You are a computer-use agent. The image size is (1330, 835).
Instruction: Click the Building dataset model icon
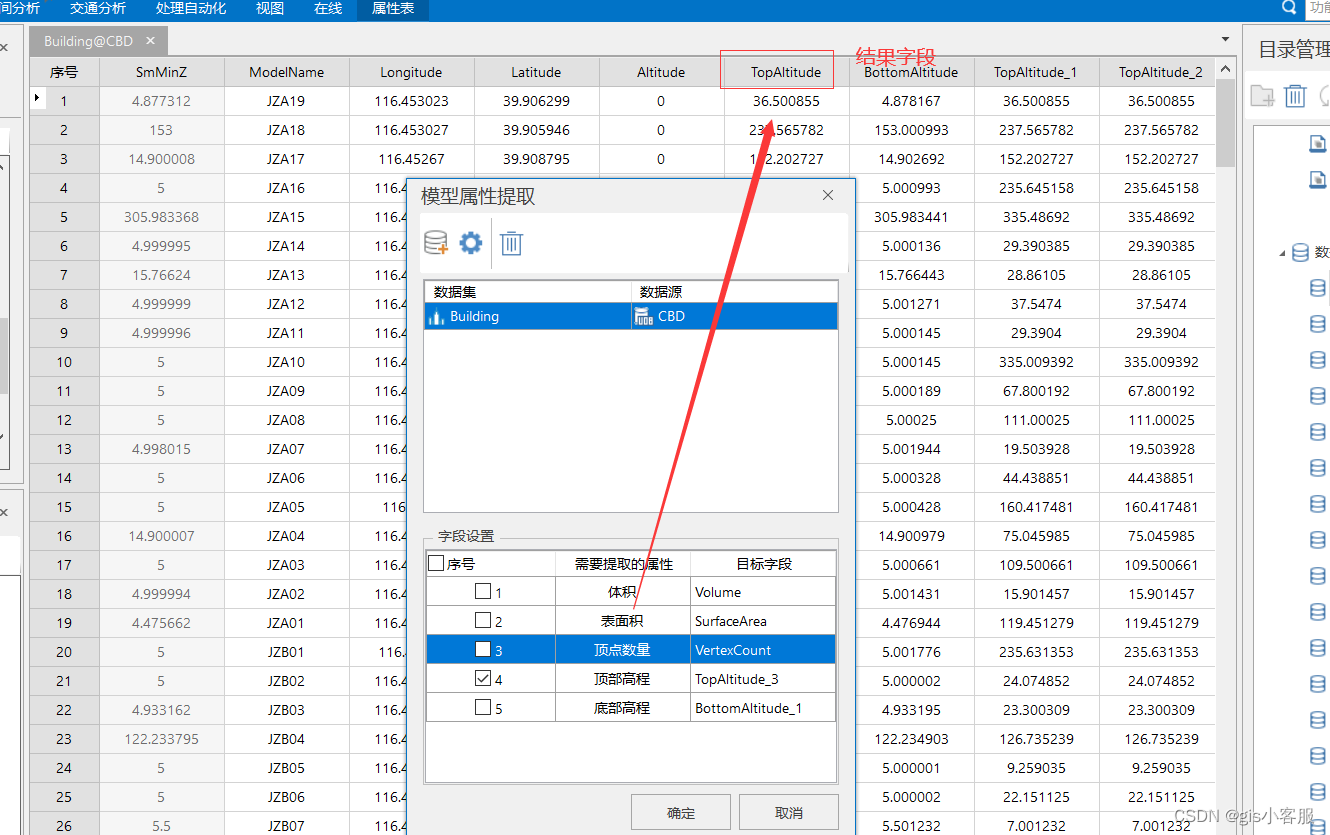click(436, 317)
